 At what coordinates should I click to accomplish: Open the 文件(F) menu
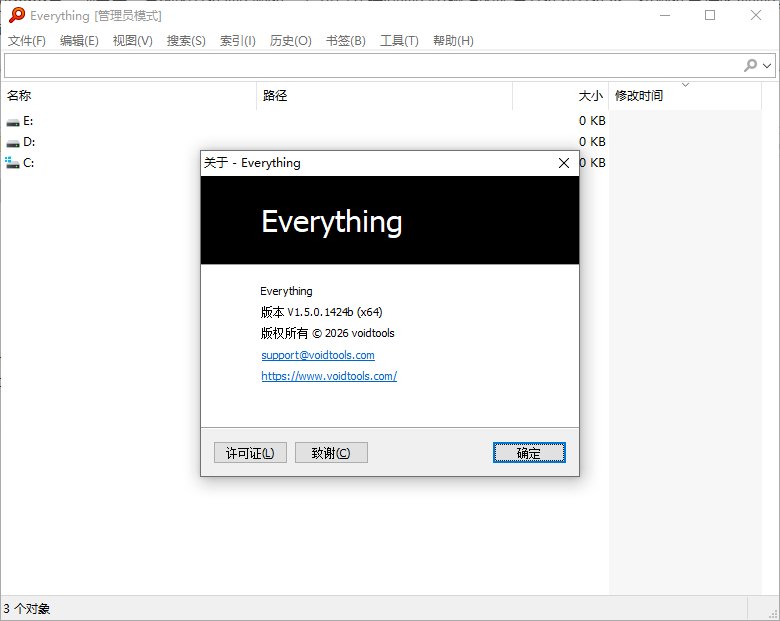click(x=27, y=41)
